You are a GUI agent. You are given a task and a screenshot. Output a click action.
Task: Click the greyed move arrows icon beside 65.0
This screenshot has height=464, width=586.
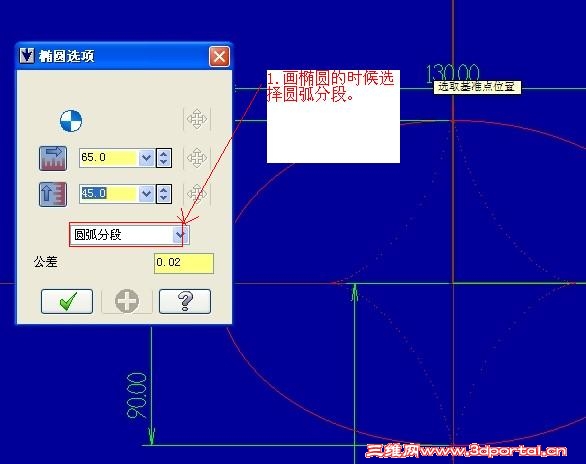pyautogui.click(x=197, y=158)
